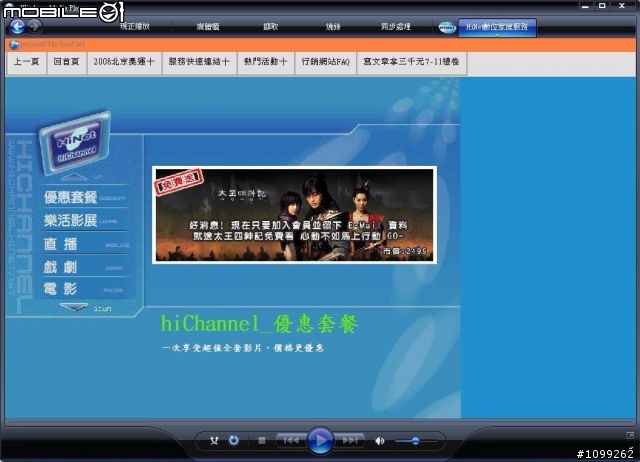Screen dimensions: 640x462
Task: Open the 燒錄 (Burn) tab
Action: tap(333, 27)
